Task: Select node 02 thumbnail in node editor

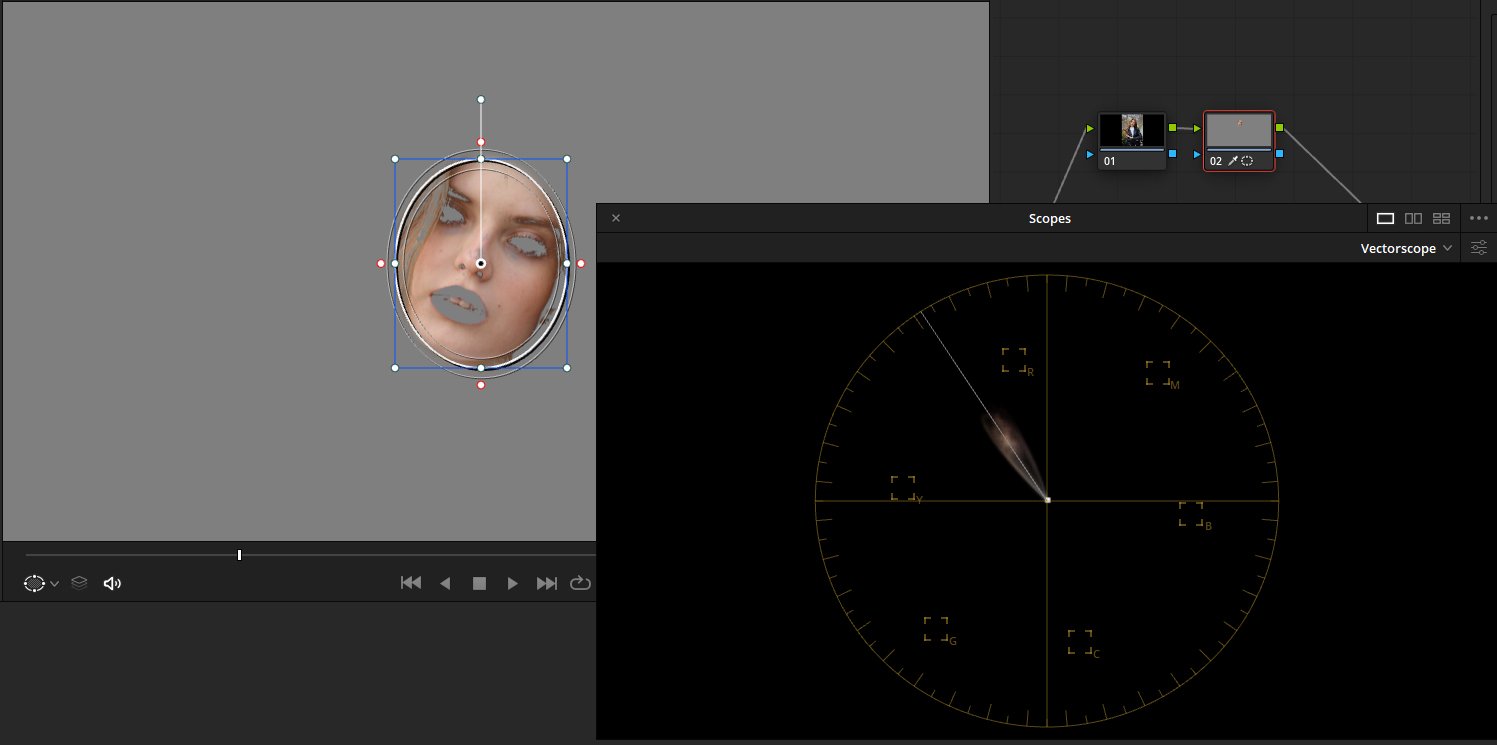Action: point(1239,131)
